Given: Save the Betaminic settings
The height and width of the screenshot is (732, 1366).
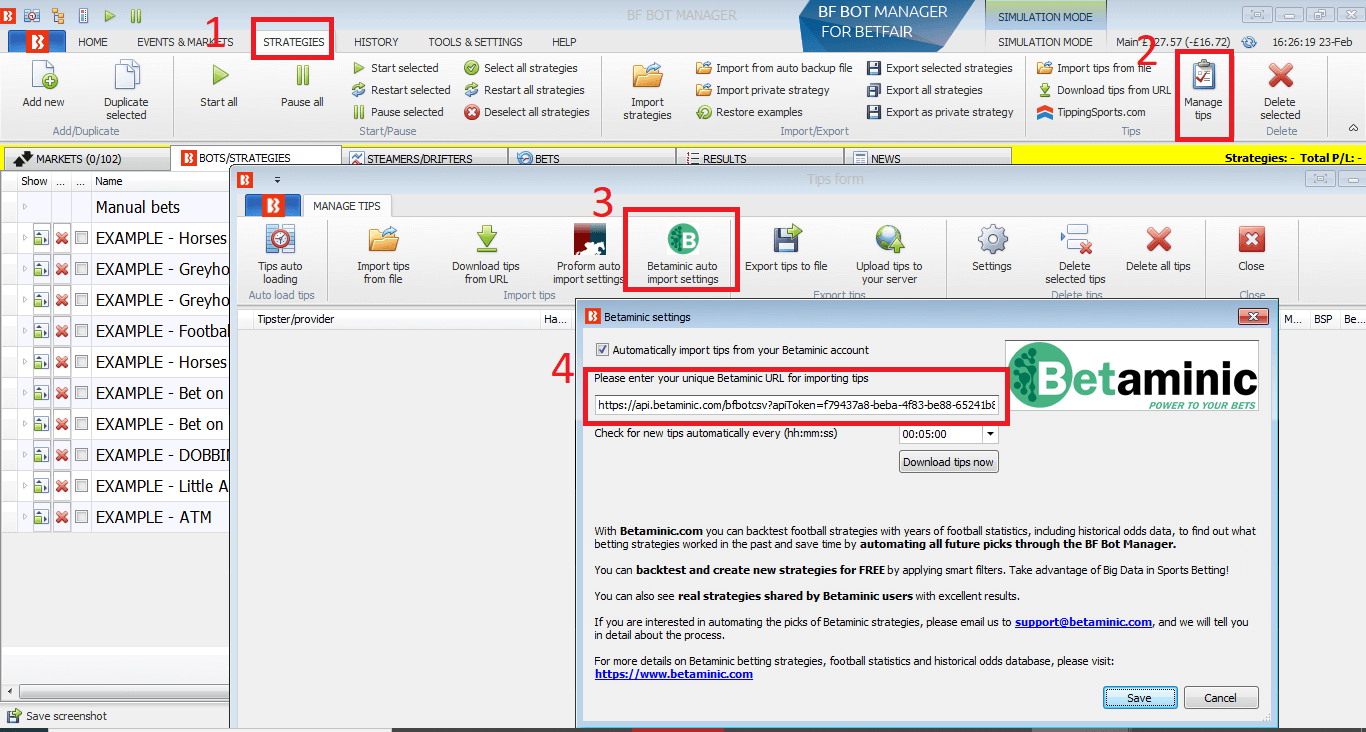Looking at the screenshot, I should pos(1139,698).
